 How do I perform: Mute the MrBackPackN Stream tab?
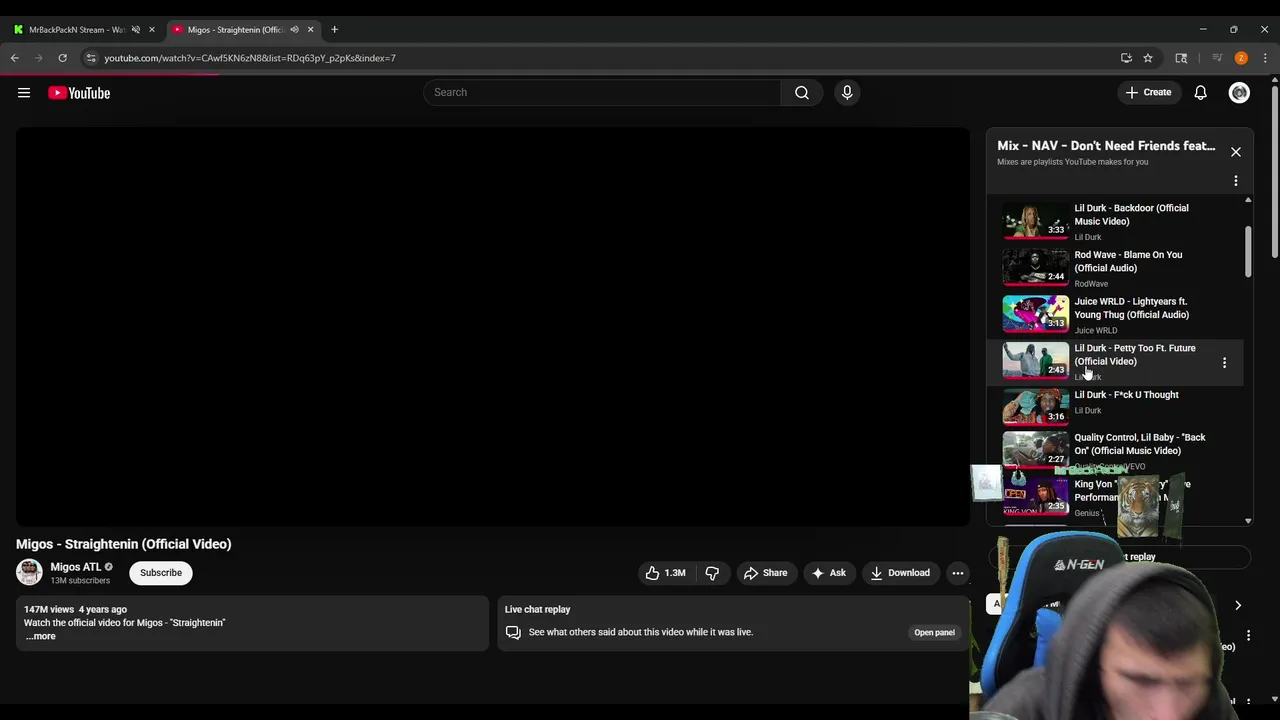(136, 30)
